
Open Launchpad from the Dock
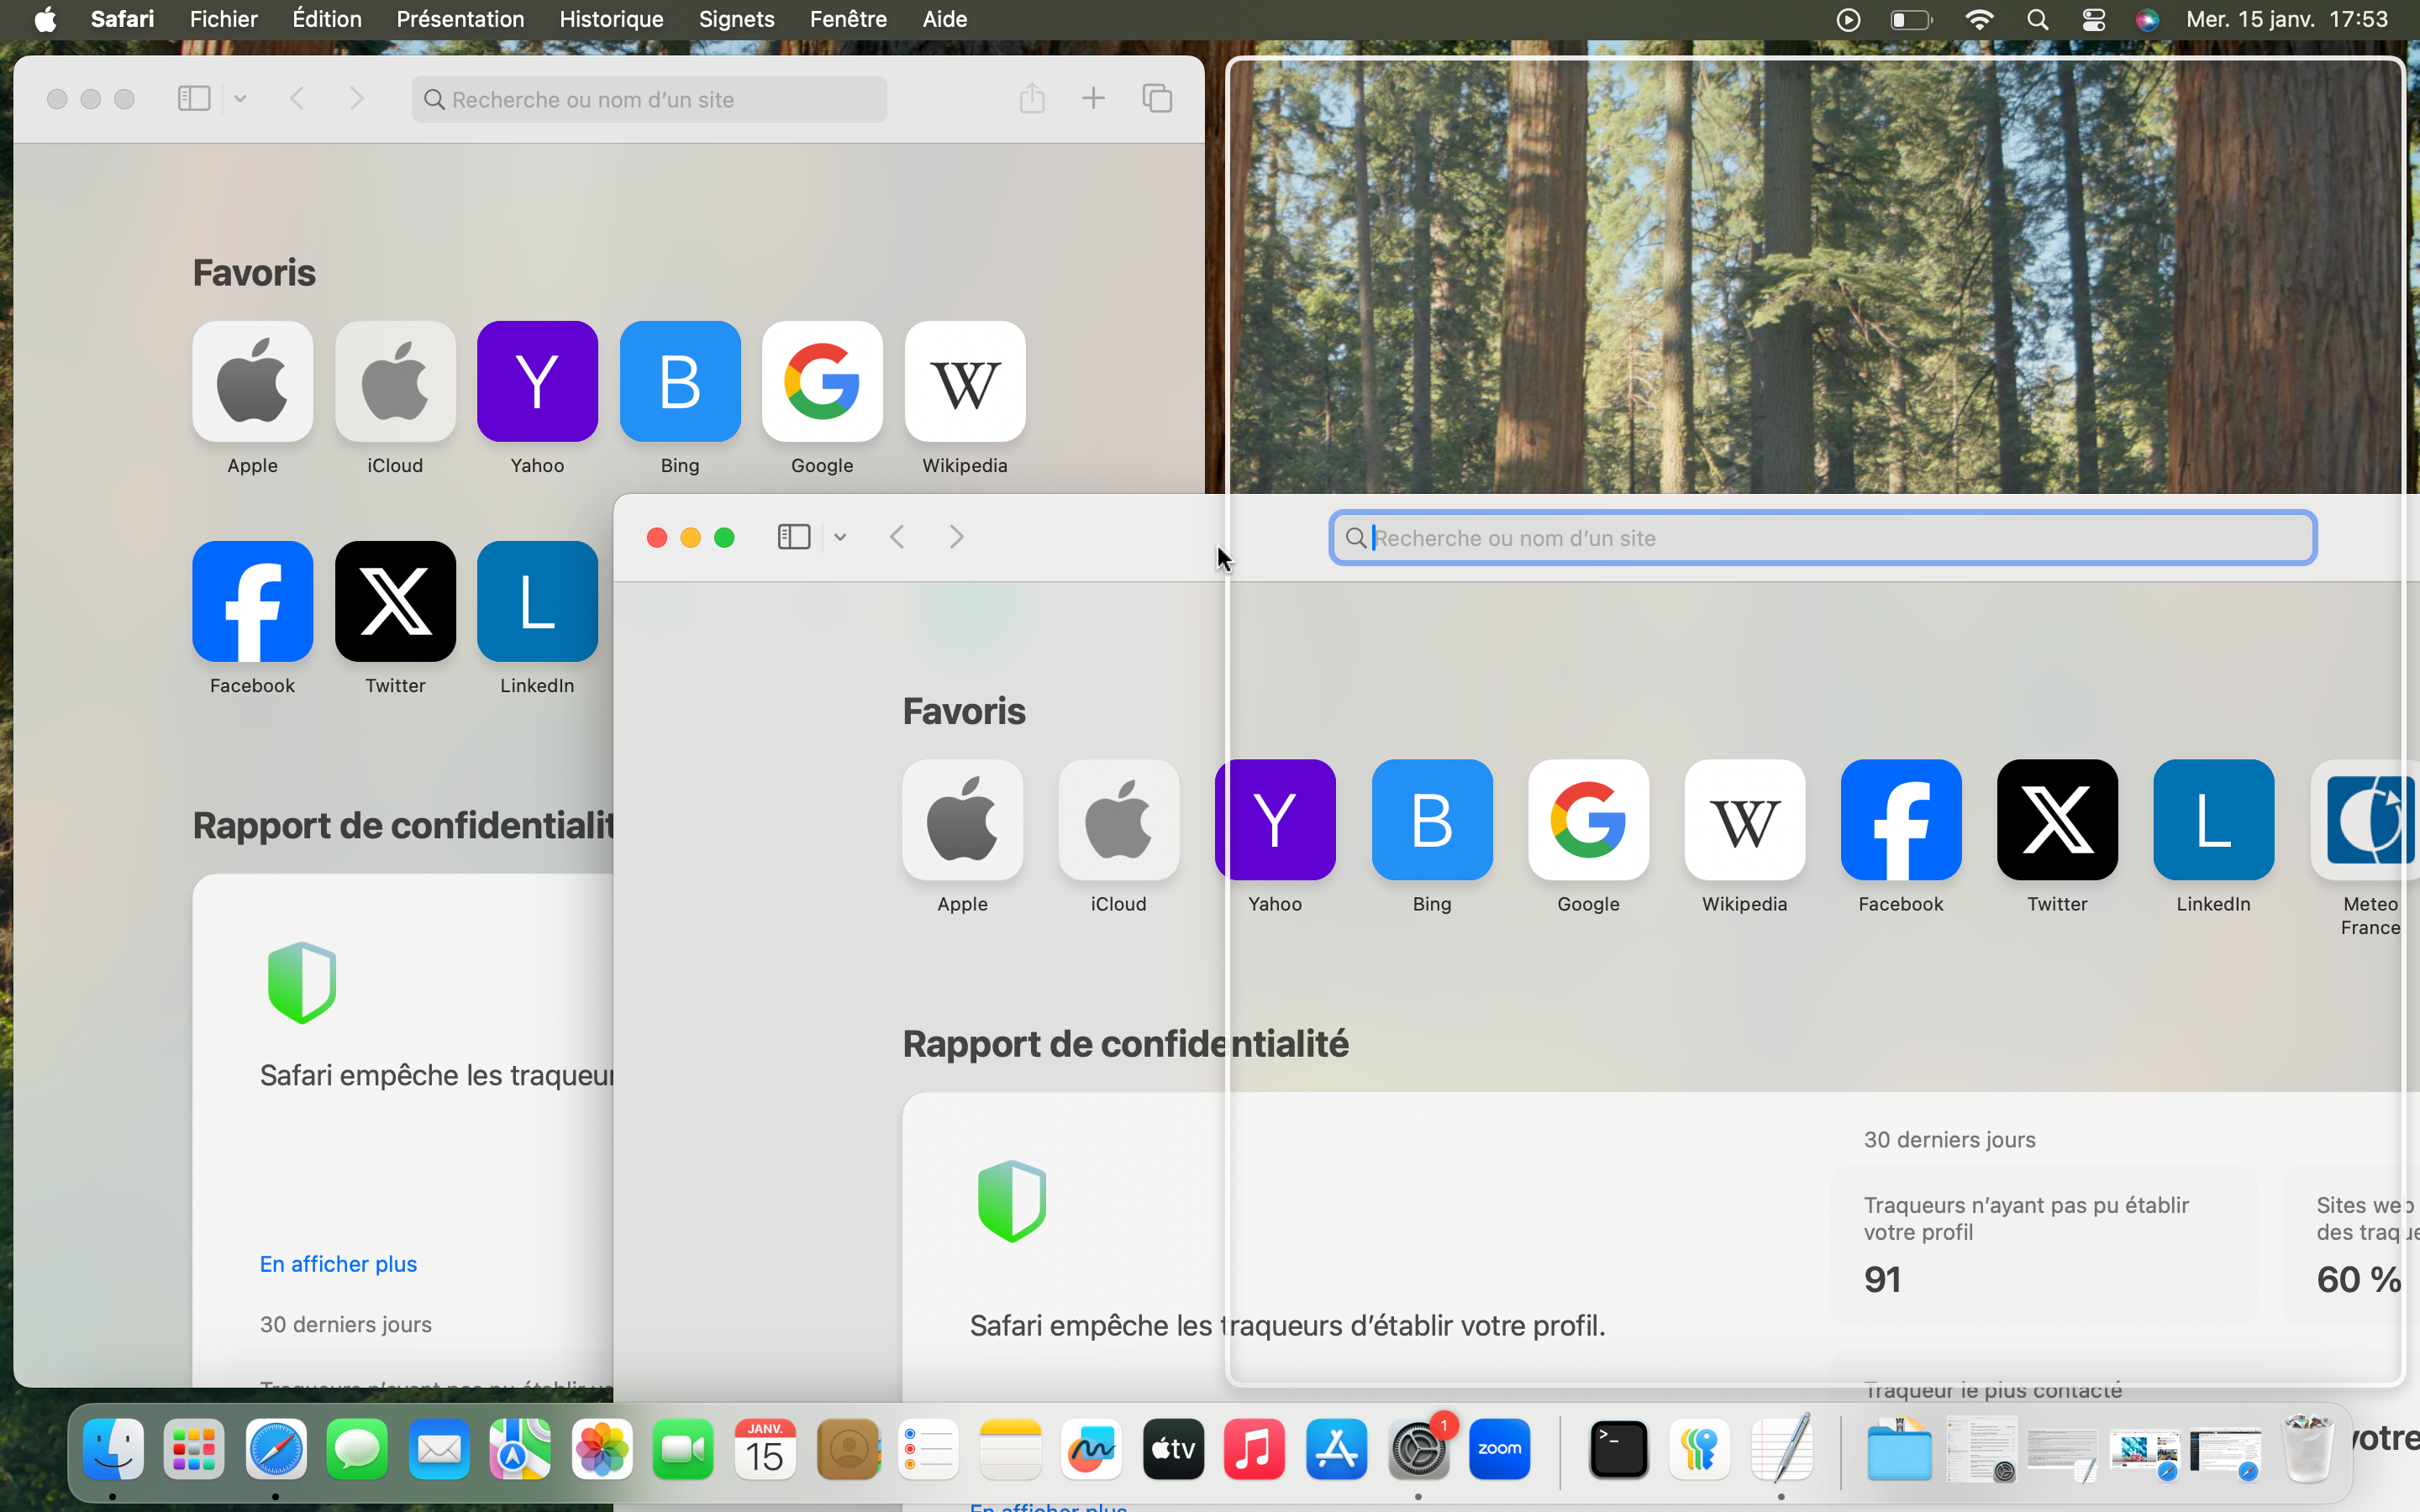pyautogui.click(x=194, y=1449)
